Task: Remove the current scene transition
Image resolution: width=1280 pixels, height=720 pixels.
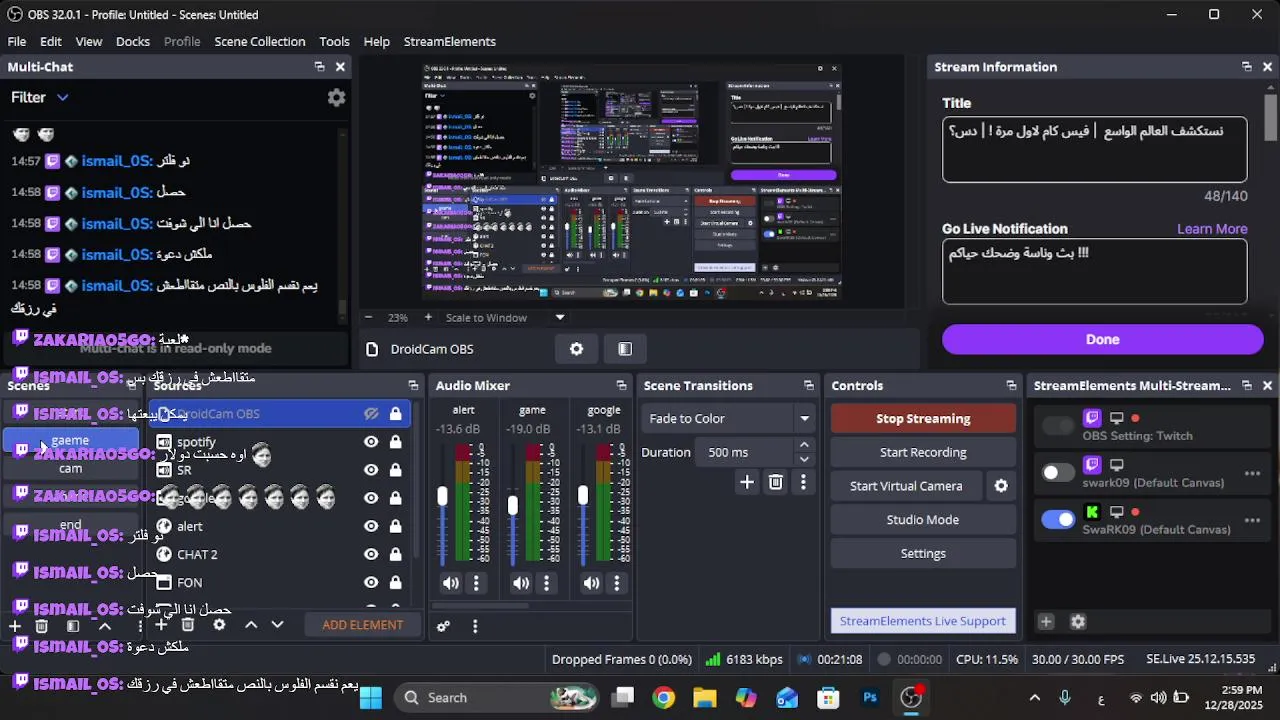Action: 775,483
